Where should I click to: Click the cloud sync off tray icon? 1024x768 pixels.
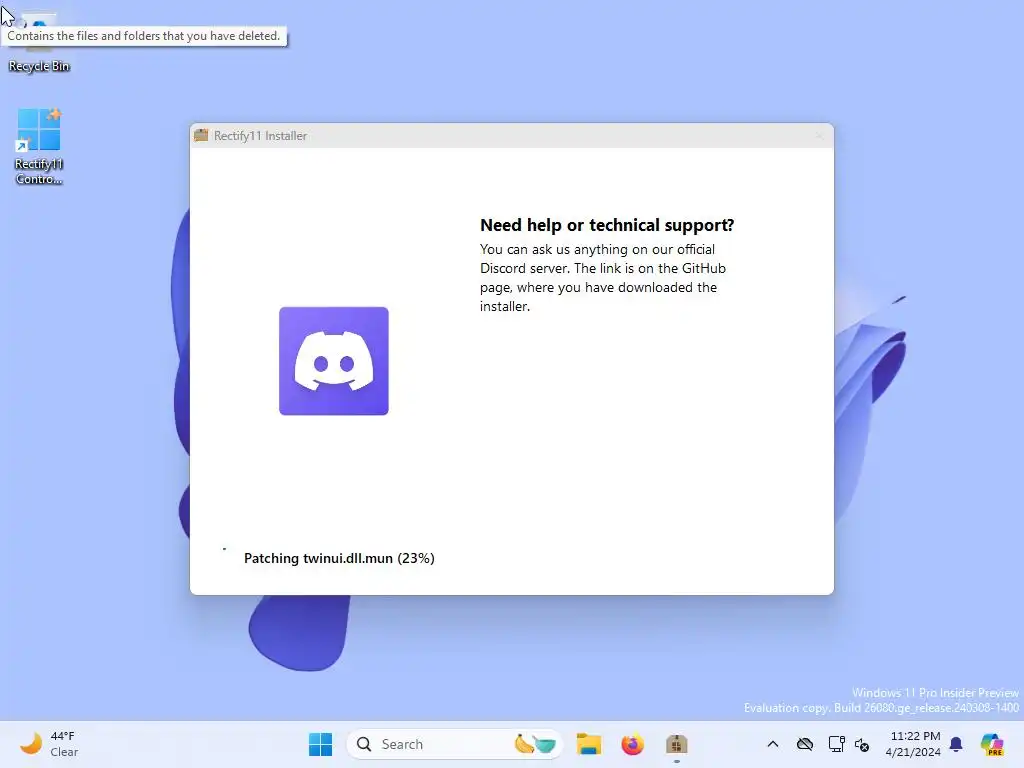[805, 744]
